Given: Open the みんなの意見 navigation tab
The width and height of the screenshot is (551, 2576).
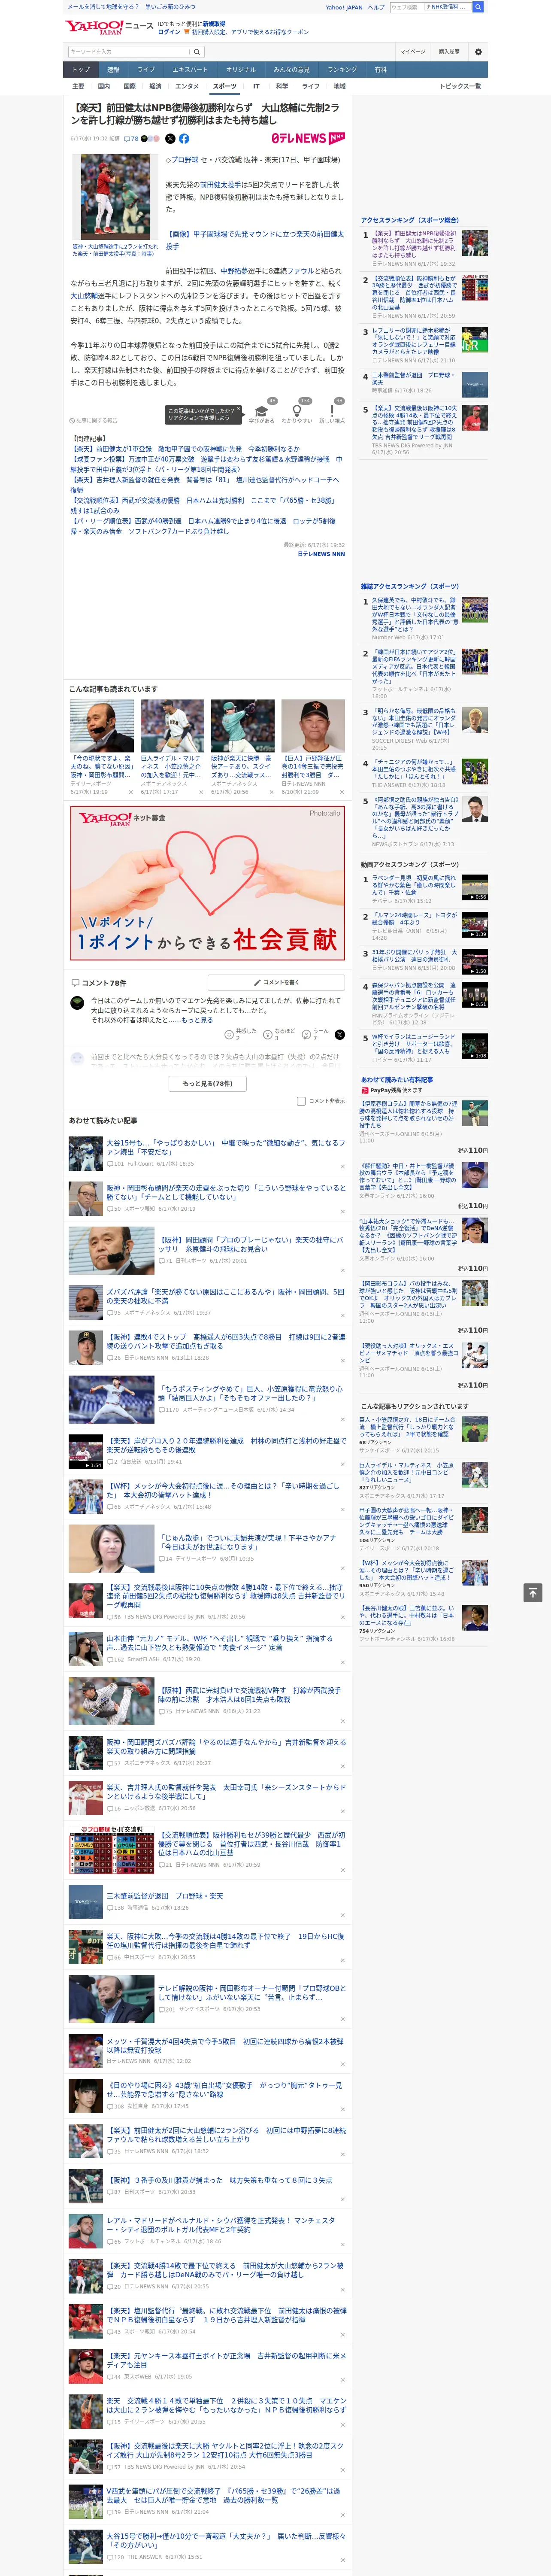Looking at the screenshot, I should coord(292,70).
